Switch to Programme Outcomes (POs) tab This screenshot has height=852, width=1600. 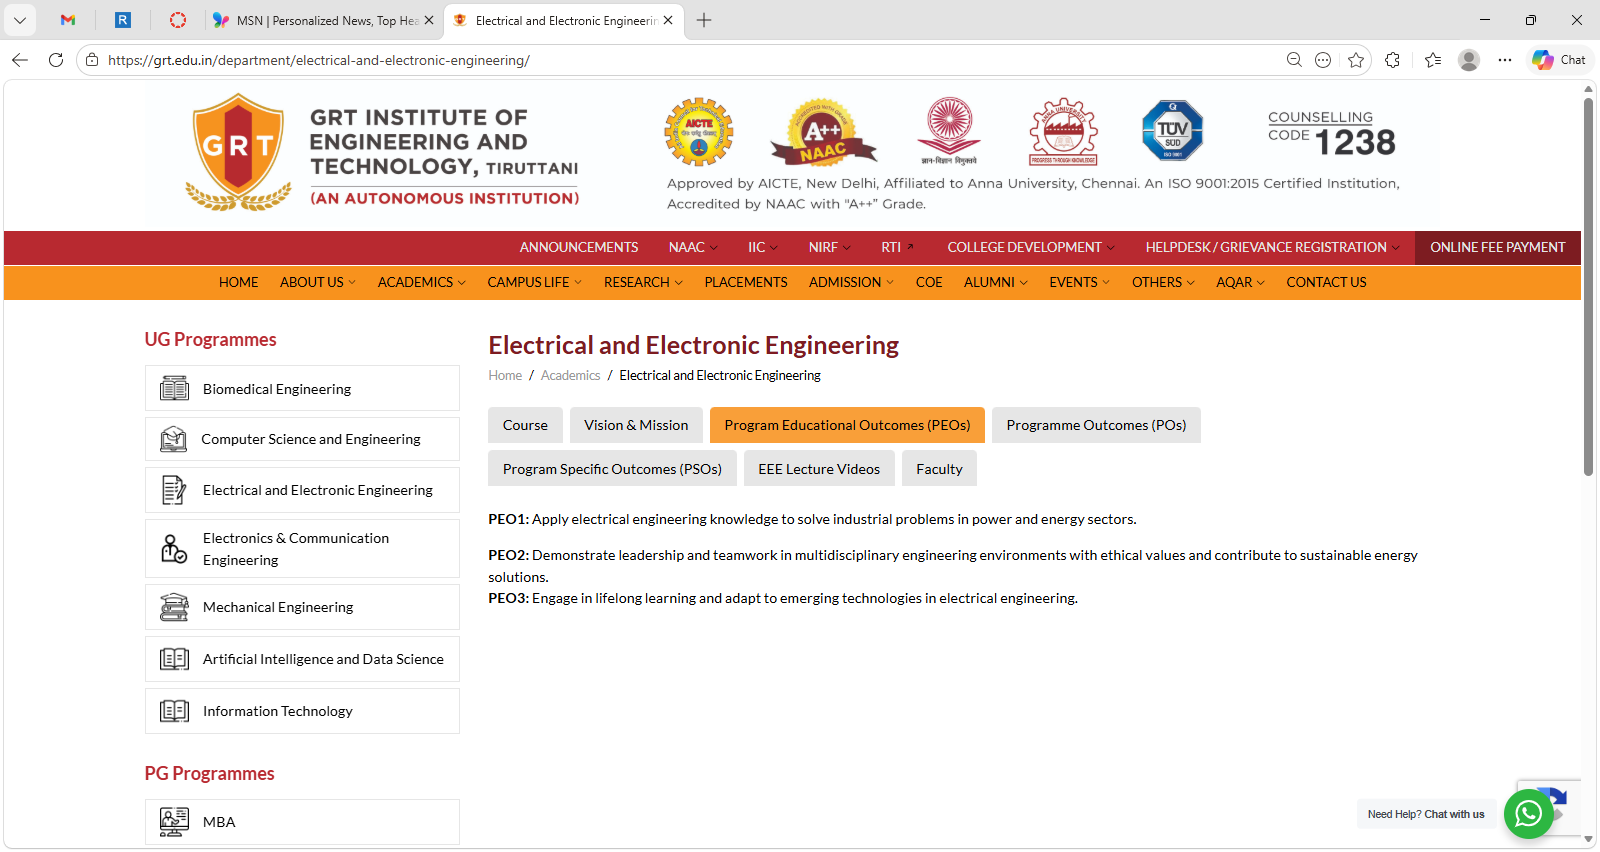pyautogui.click(x=1096, y=425)
